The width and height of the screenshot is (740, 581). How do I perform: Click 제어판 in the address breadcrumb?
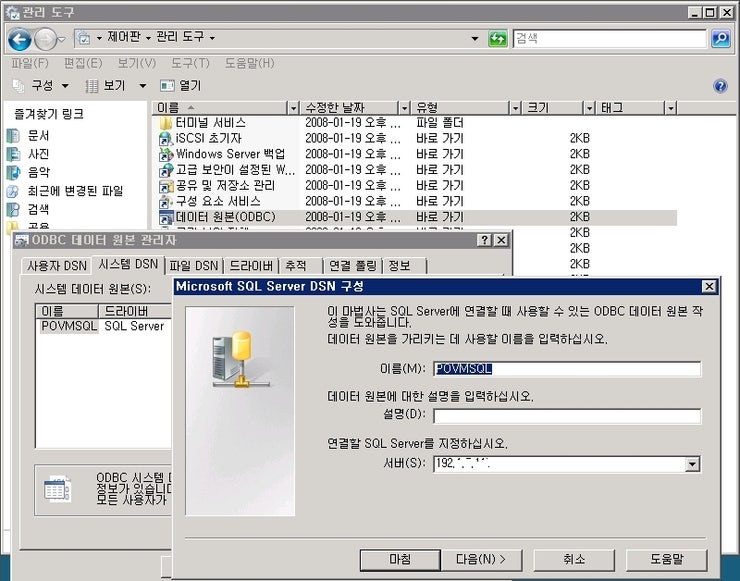pos(124,37)
